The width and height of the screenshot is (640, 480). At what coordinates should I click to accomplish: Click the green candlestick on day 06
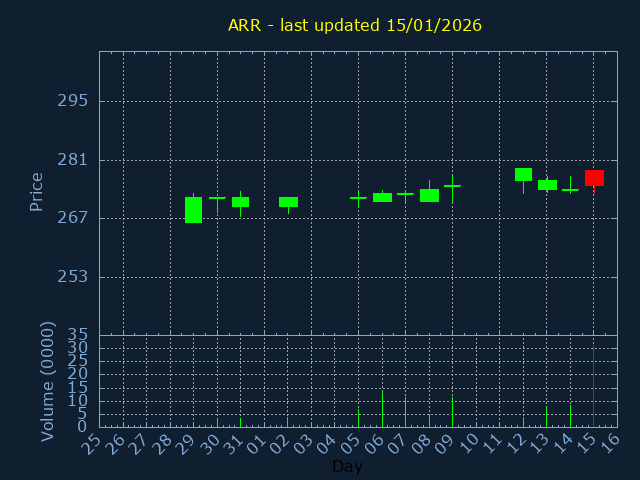tap(382, 198)
